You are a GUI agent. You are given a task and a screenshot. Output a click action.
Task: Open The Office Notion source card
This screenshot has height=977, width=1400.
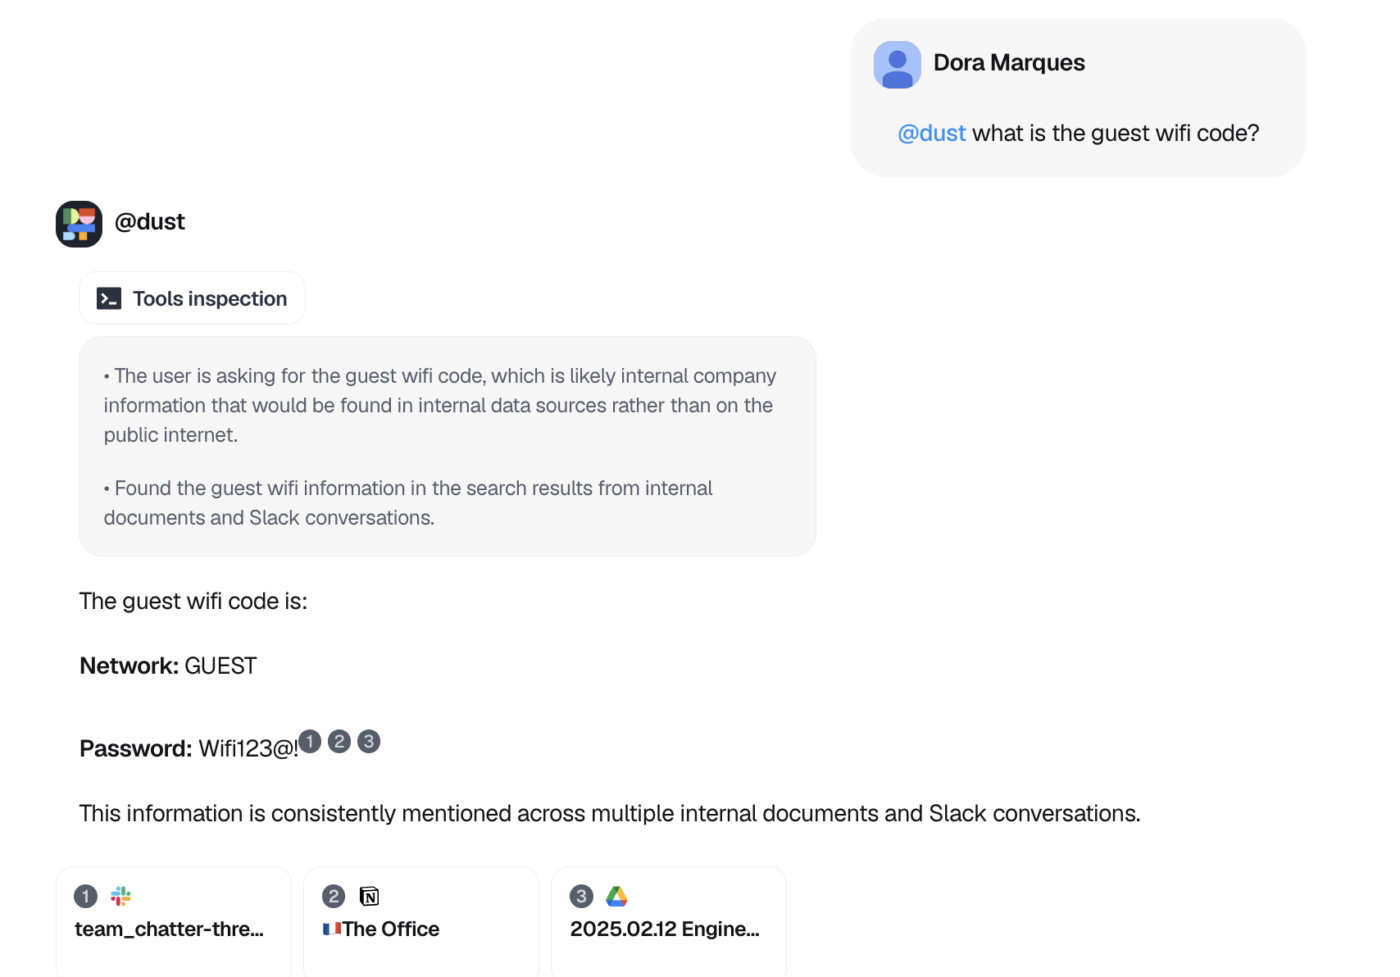421,921
